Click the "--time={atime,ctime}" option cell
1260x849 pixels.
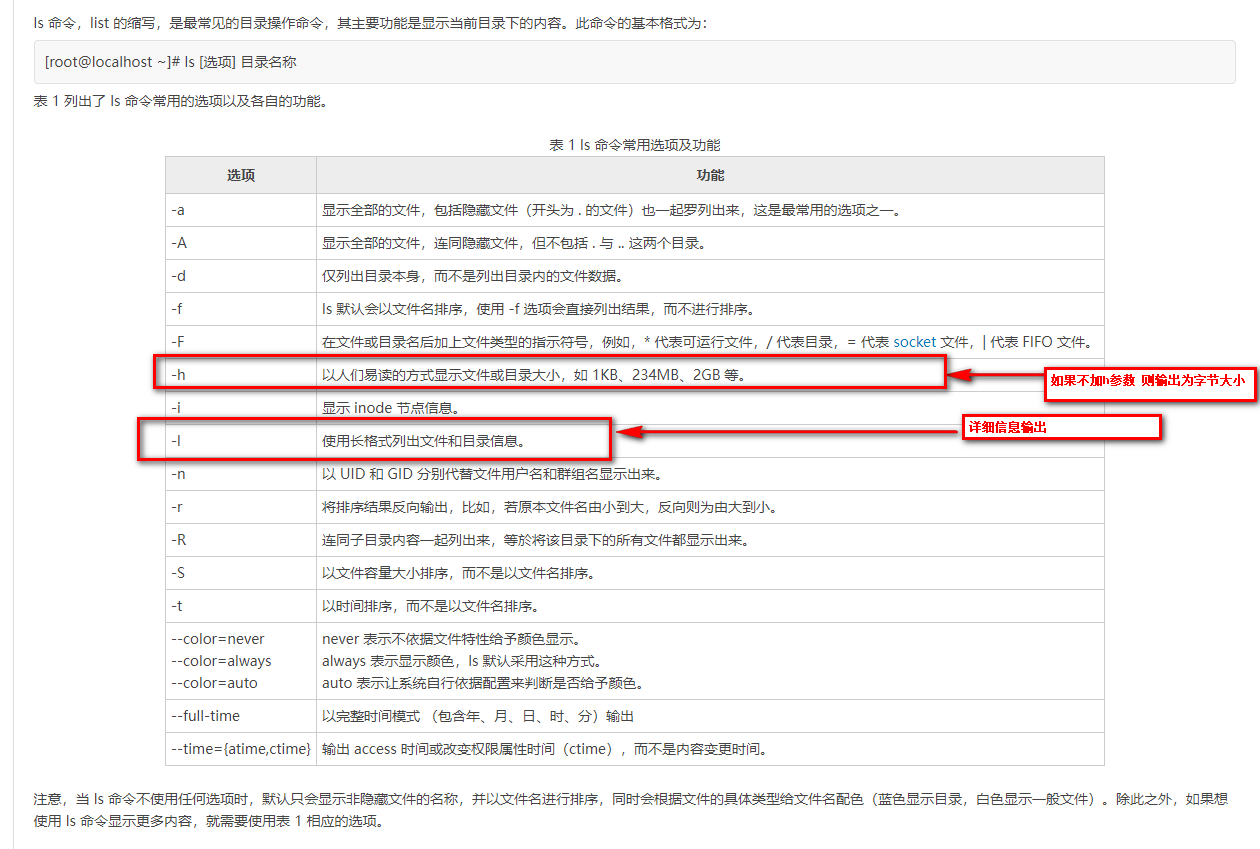click(x=241, y=749)
